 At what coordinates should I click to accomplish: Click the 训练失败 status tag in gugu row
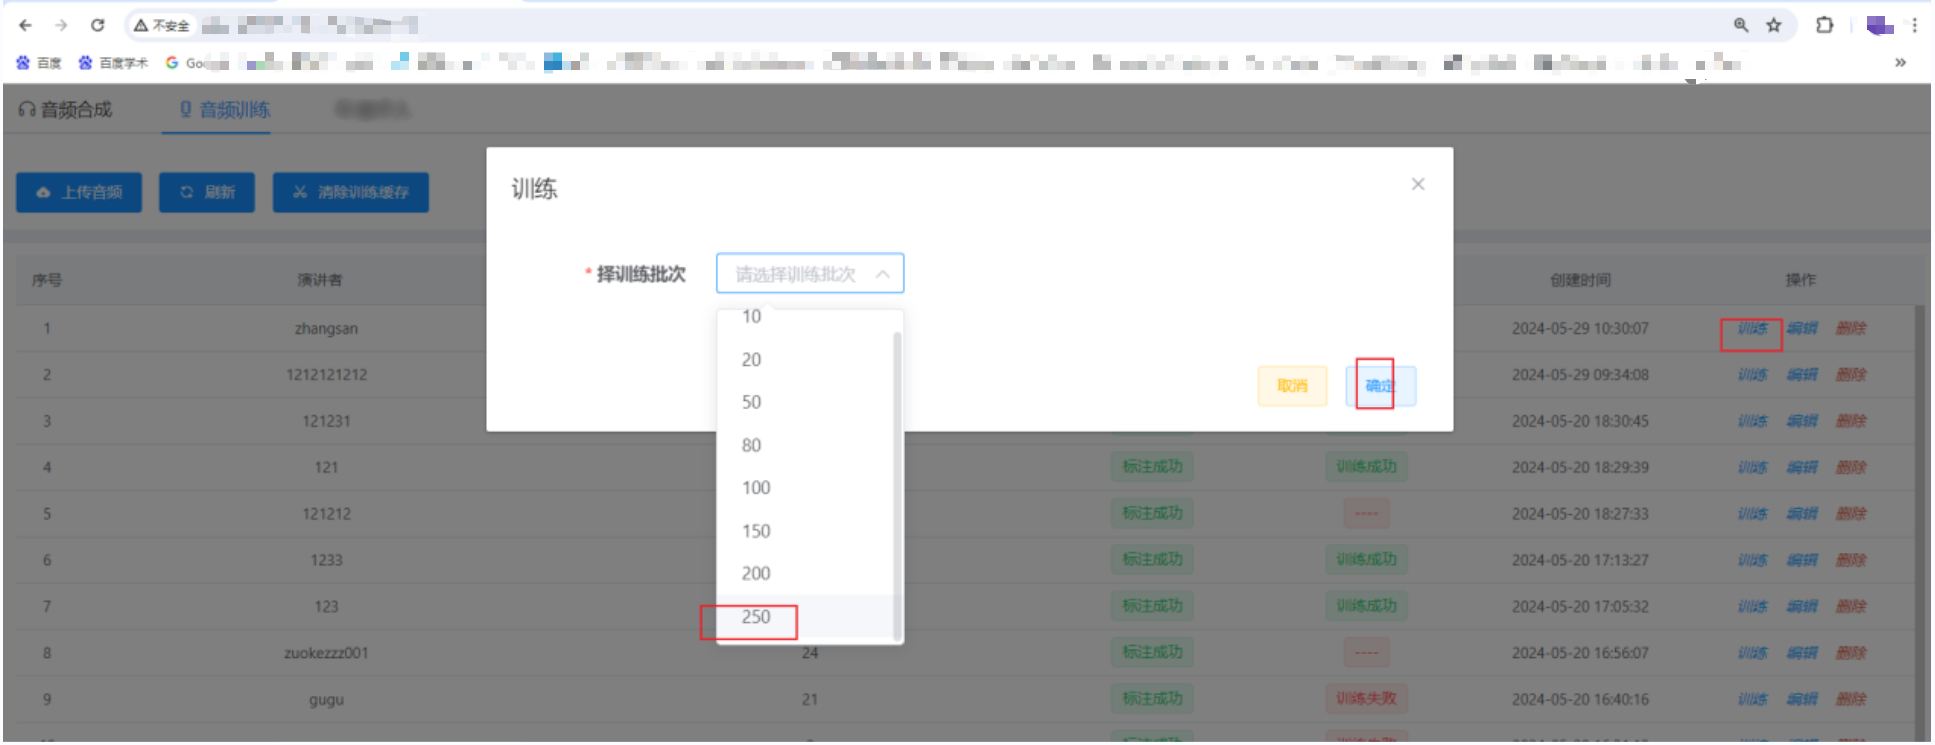click(x=1366, y=698)
